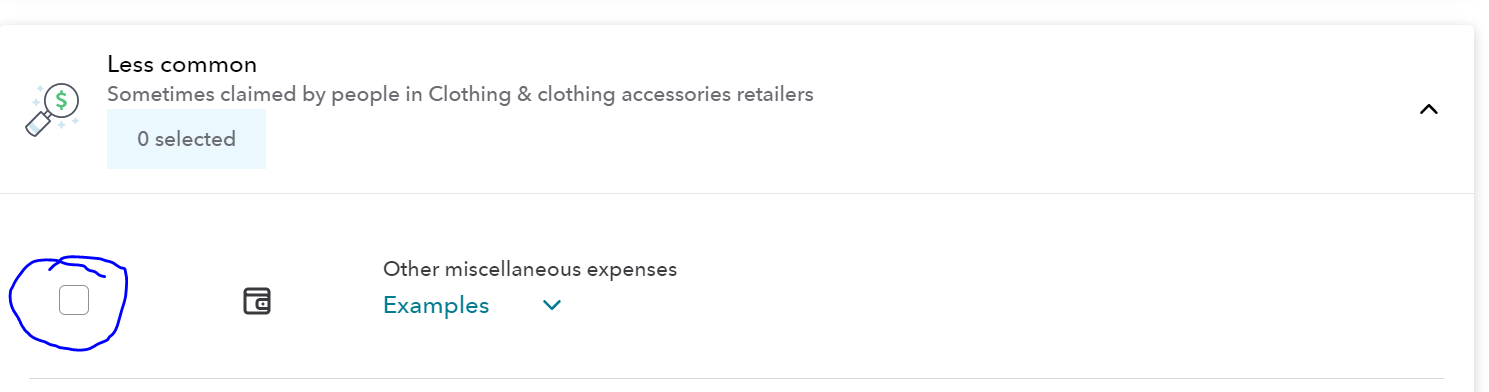The image size is (1489, 392).
Task: Show examples using the teal chevron
Action: coord(552,305)
